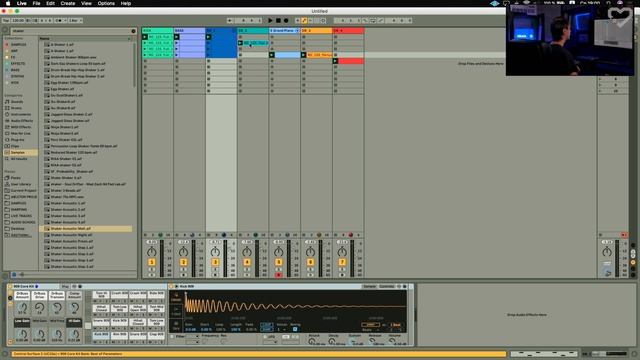Click the Master track pan knob
This screenshot has height=360, width=640.
[x=607, y=252]
